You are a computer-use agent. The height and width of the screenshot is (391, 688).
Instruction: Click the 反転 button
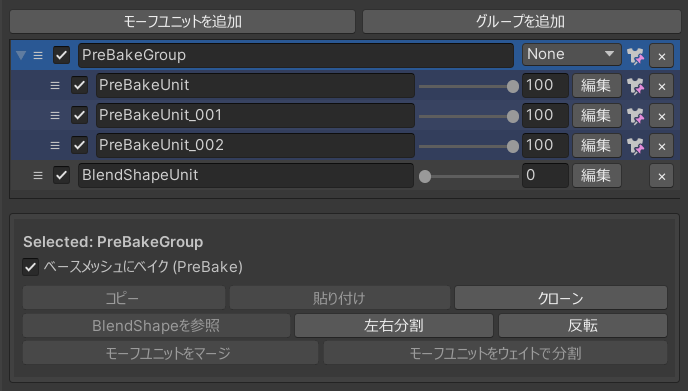point(583,326)
